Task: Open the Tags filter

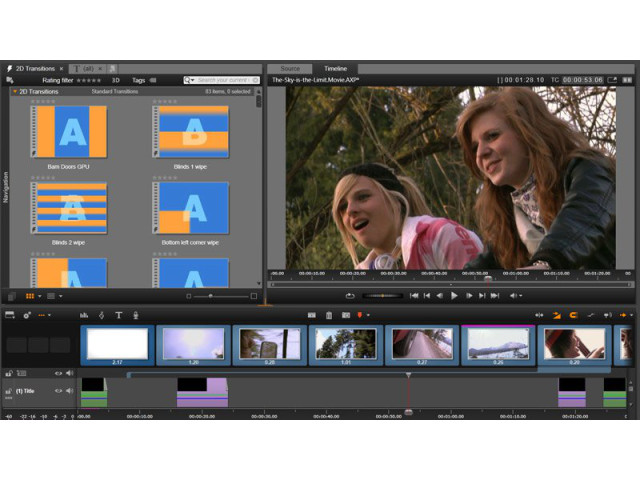Action: pos(144,80)
